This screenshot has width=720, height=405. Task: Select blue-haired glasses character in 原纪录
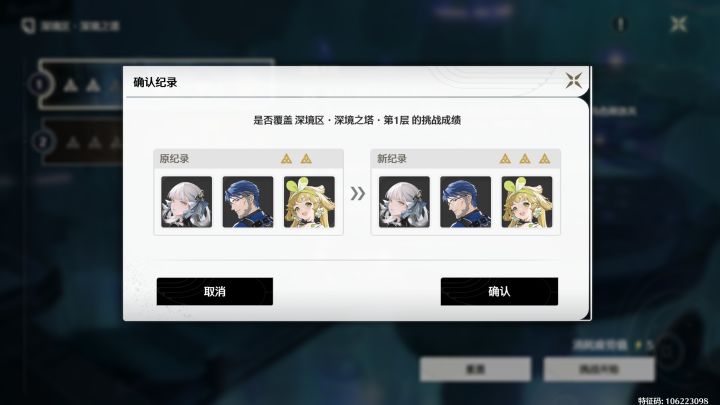pos(248,202)
